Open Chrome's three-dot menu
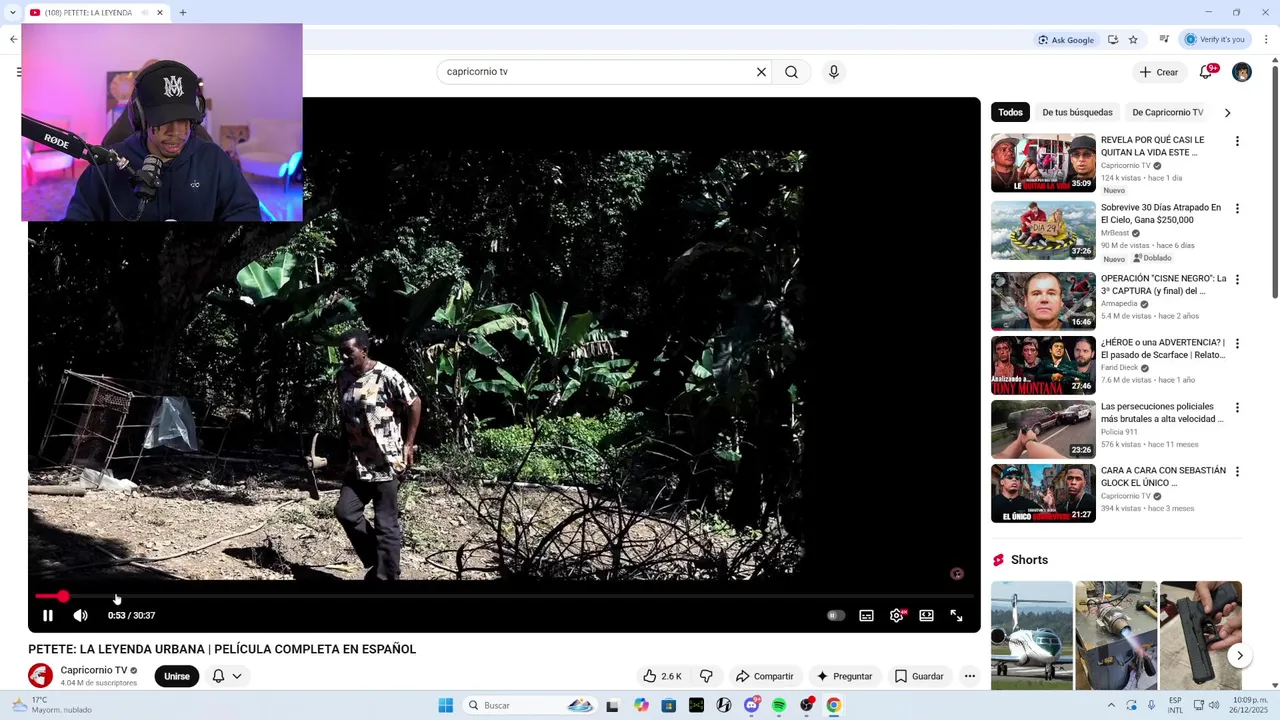The width and height of the screenshot is (1280, 720). pyautogui.click(x=1266, y=40)
